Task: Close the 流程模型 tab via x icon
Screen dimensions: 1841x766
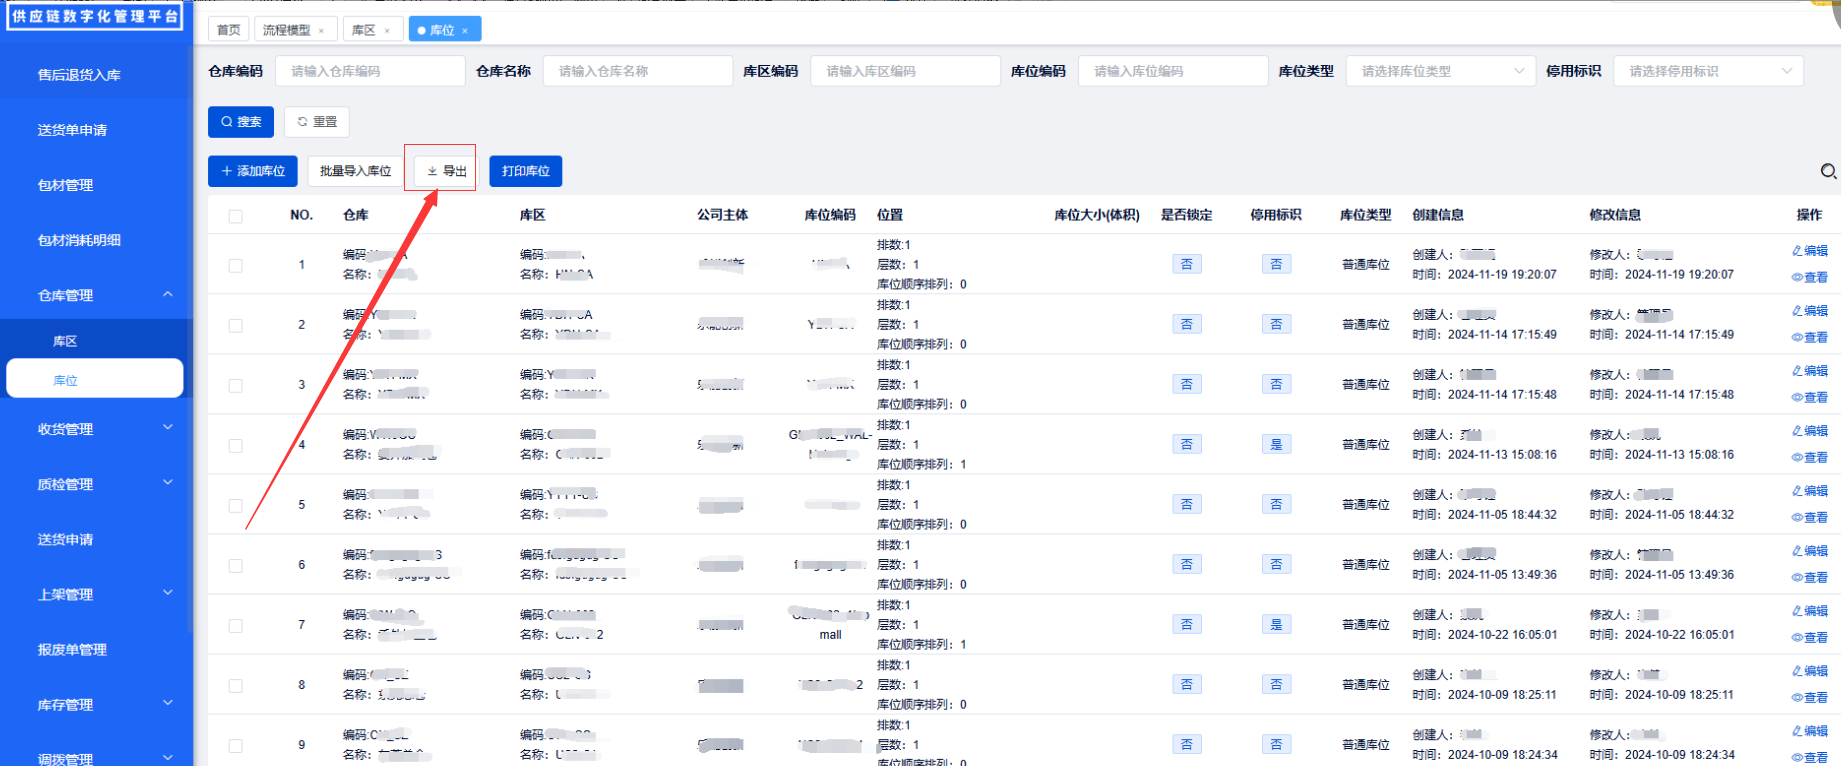Action: click(321, 31)
